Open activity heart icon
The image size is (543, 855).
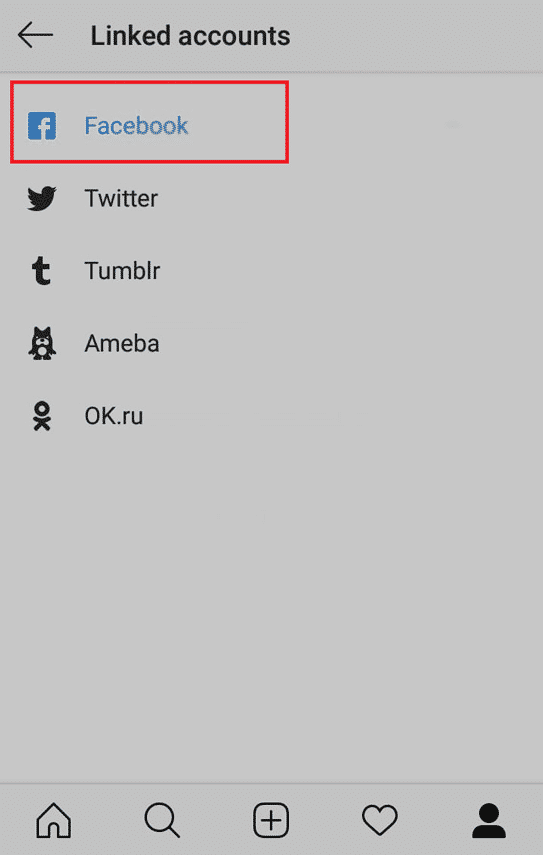point(380,820)
